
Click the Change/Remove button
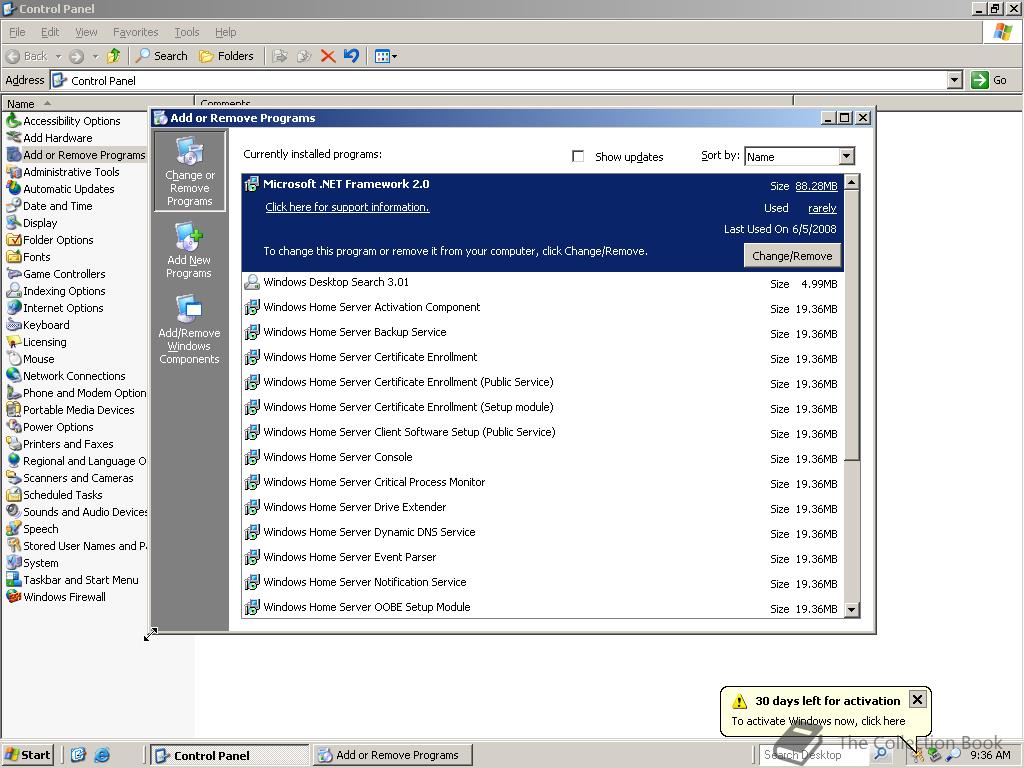[x=792, y=255]
